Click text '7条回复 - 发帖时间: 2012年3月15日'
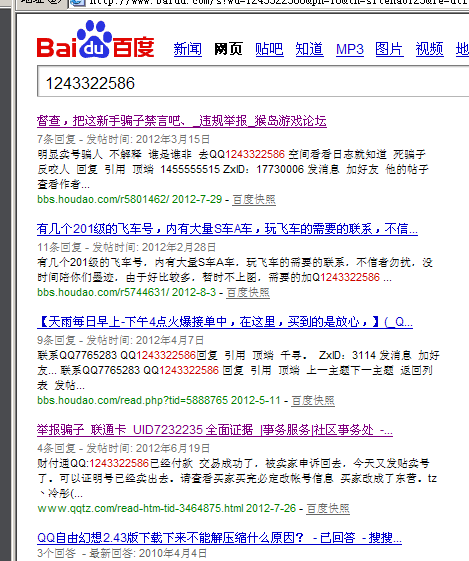This screenshot has width=469, height=561. pyautogui.click(x=123, y=139)
